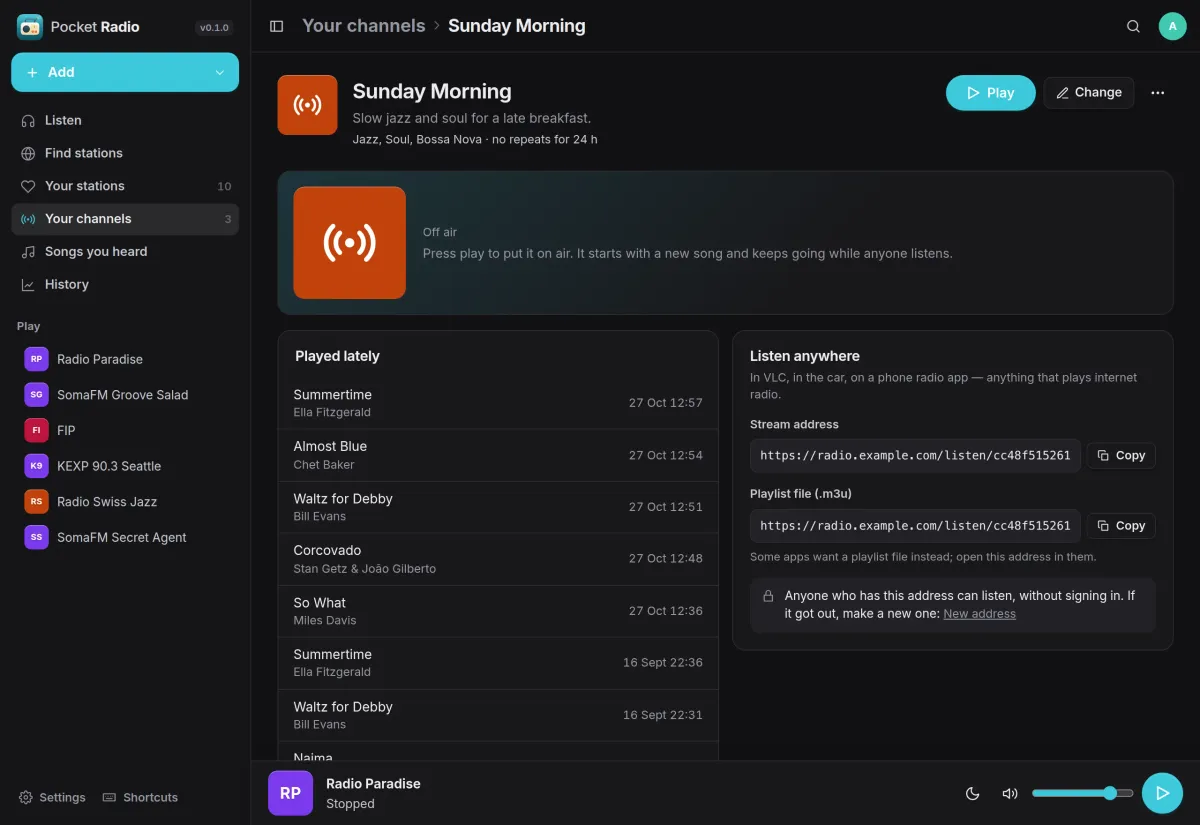Click the Corcovado track row
Viewport: 1200px width, 825px height.
[498, 559]
